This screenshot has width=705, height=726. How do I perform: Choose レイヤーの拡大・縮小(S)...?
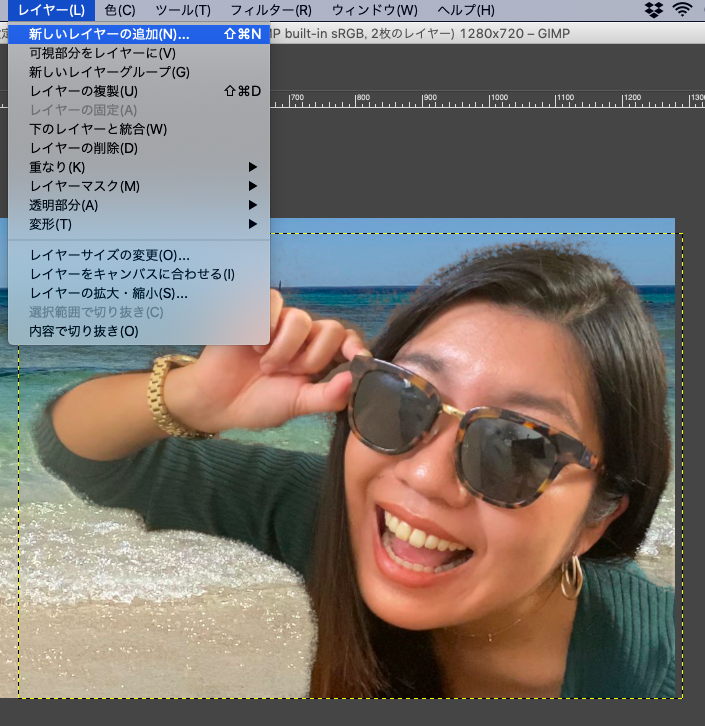(x=139, y=293)
